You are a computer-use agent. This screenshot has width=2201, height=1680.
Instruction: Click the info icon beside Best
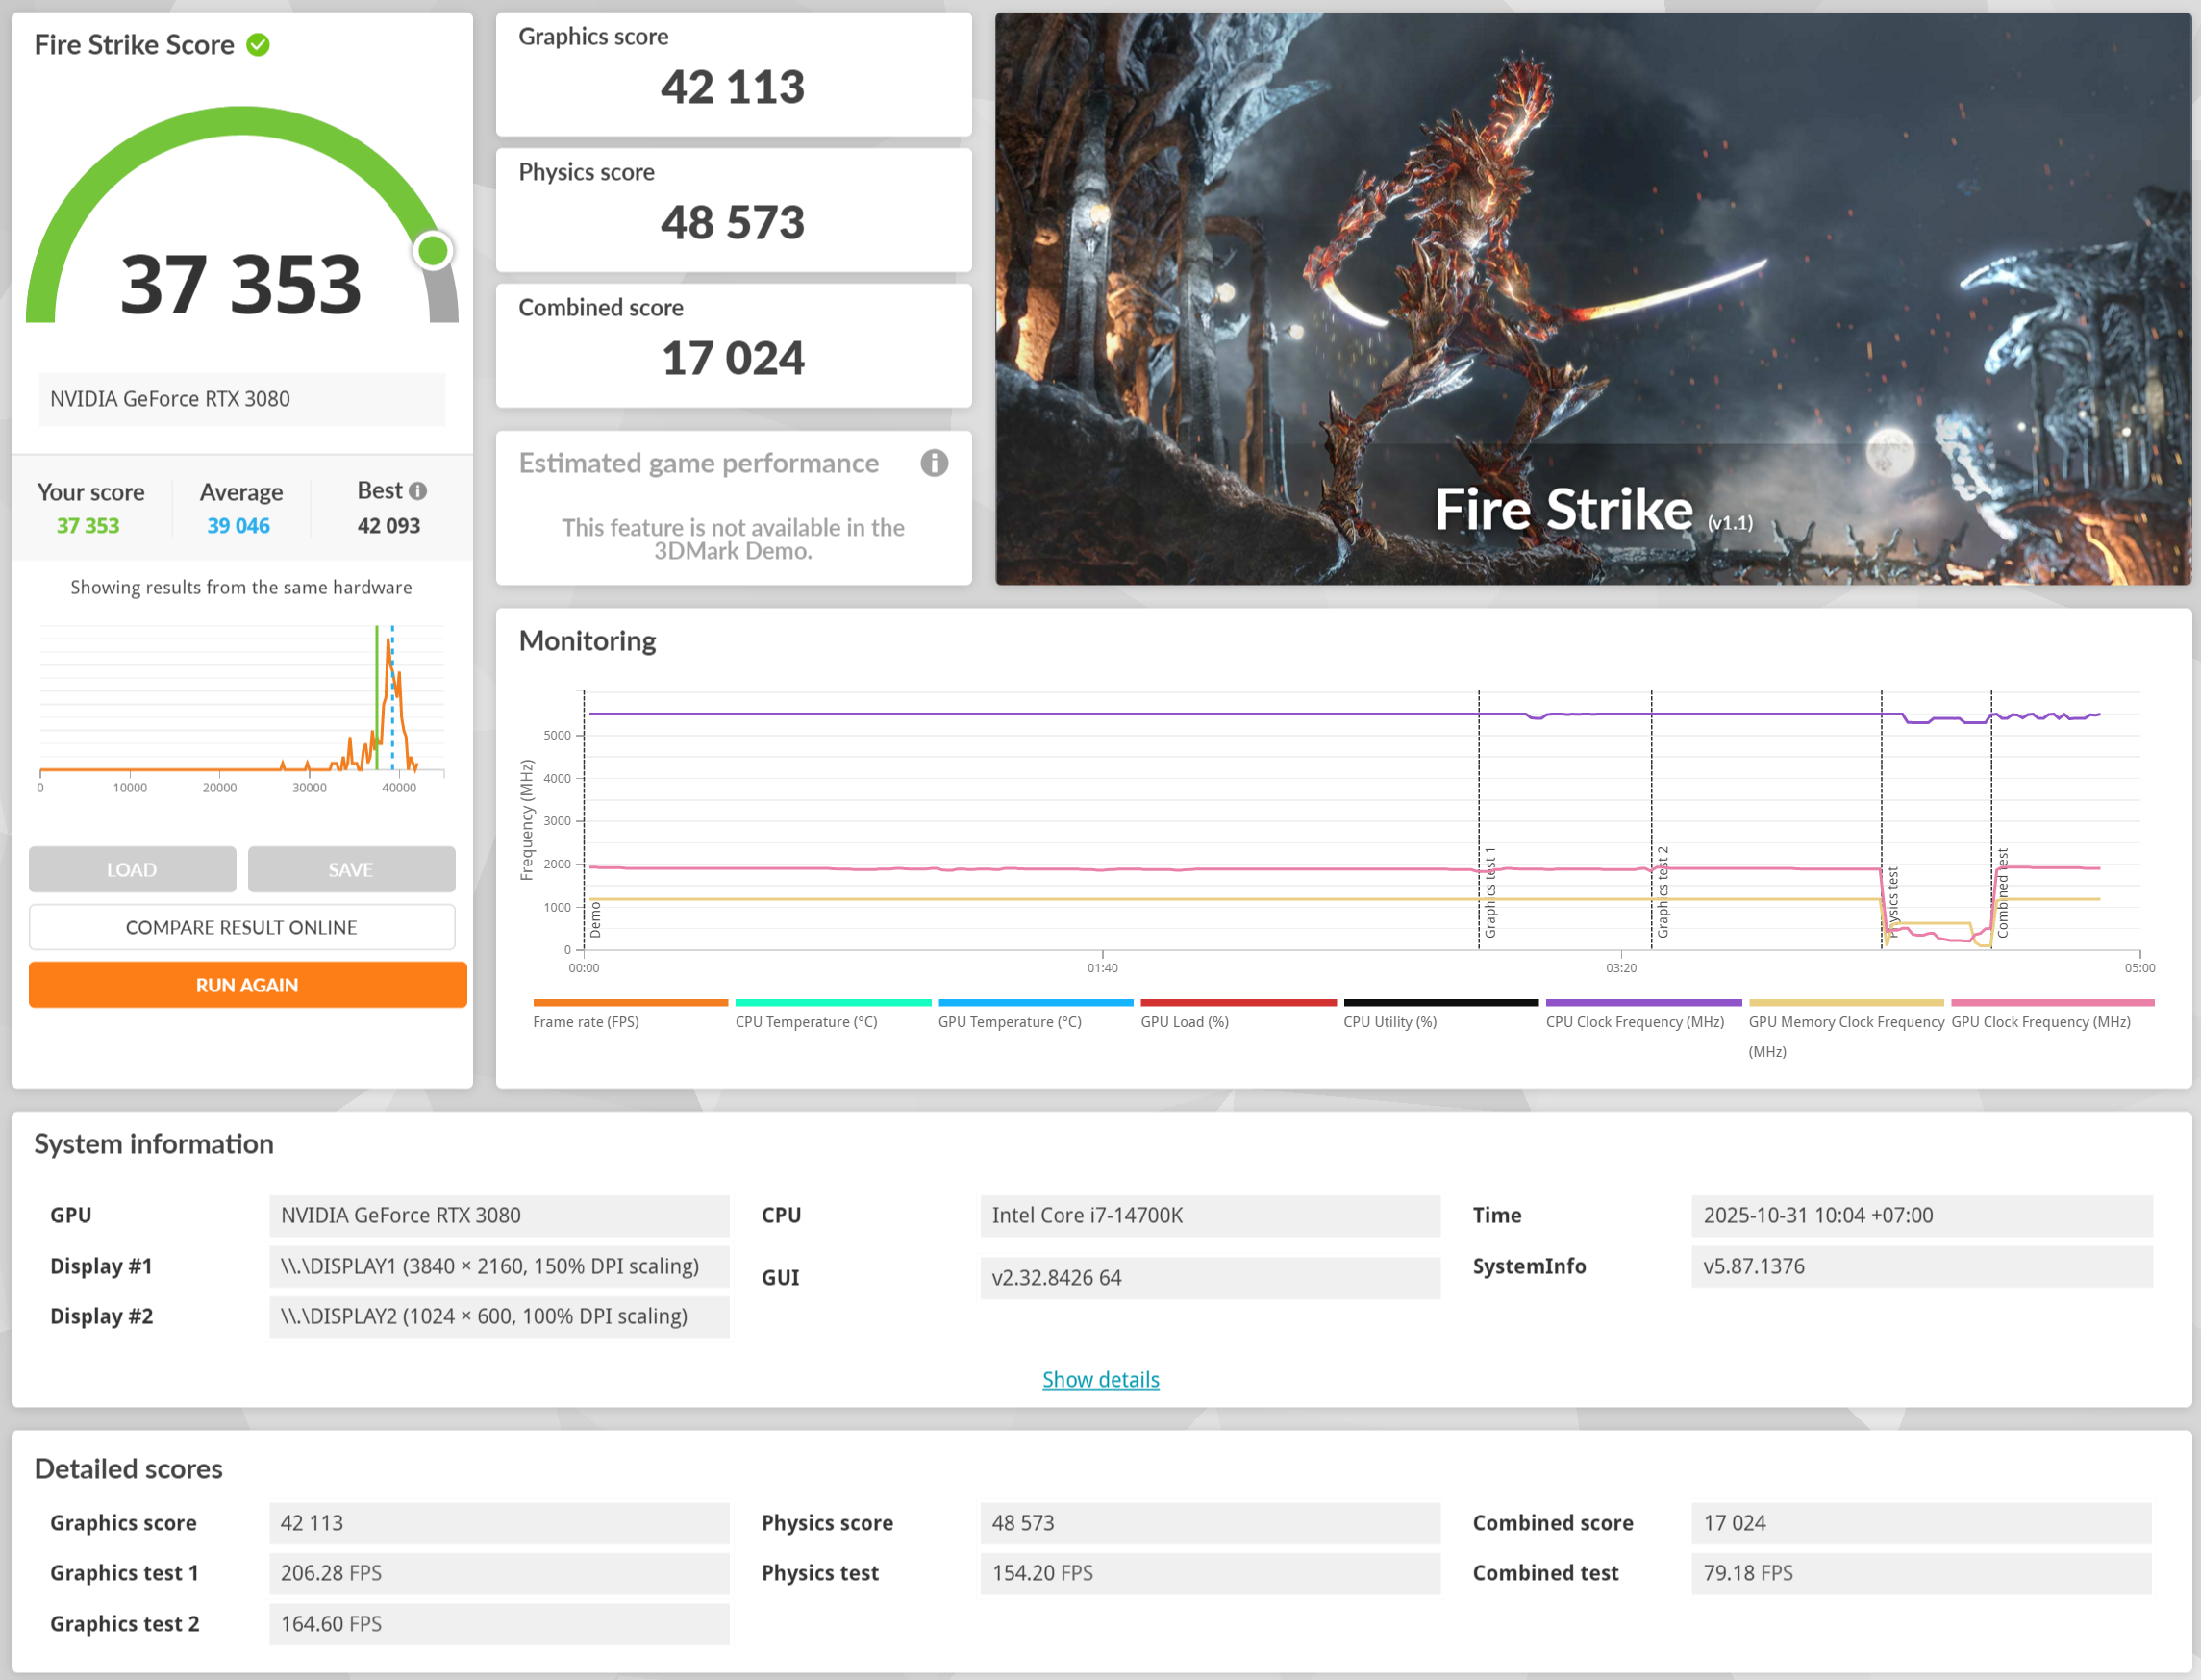pyautogui.click(x=418, y=491)
